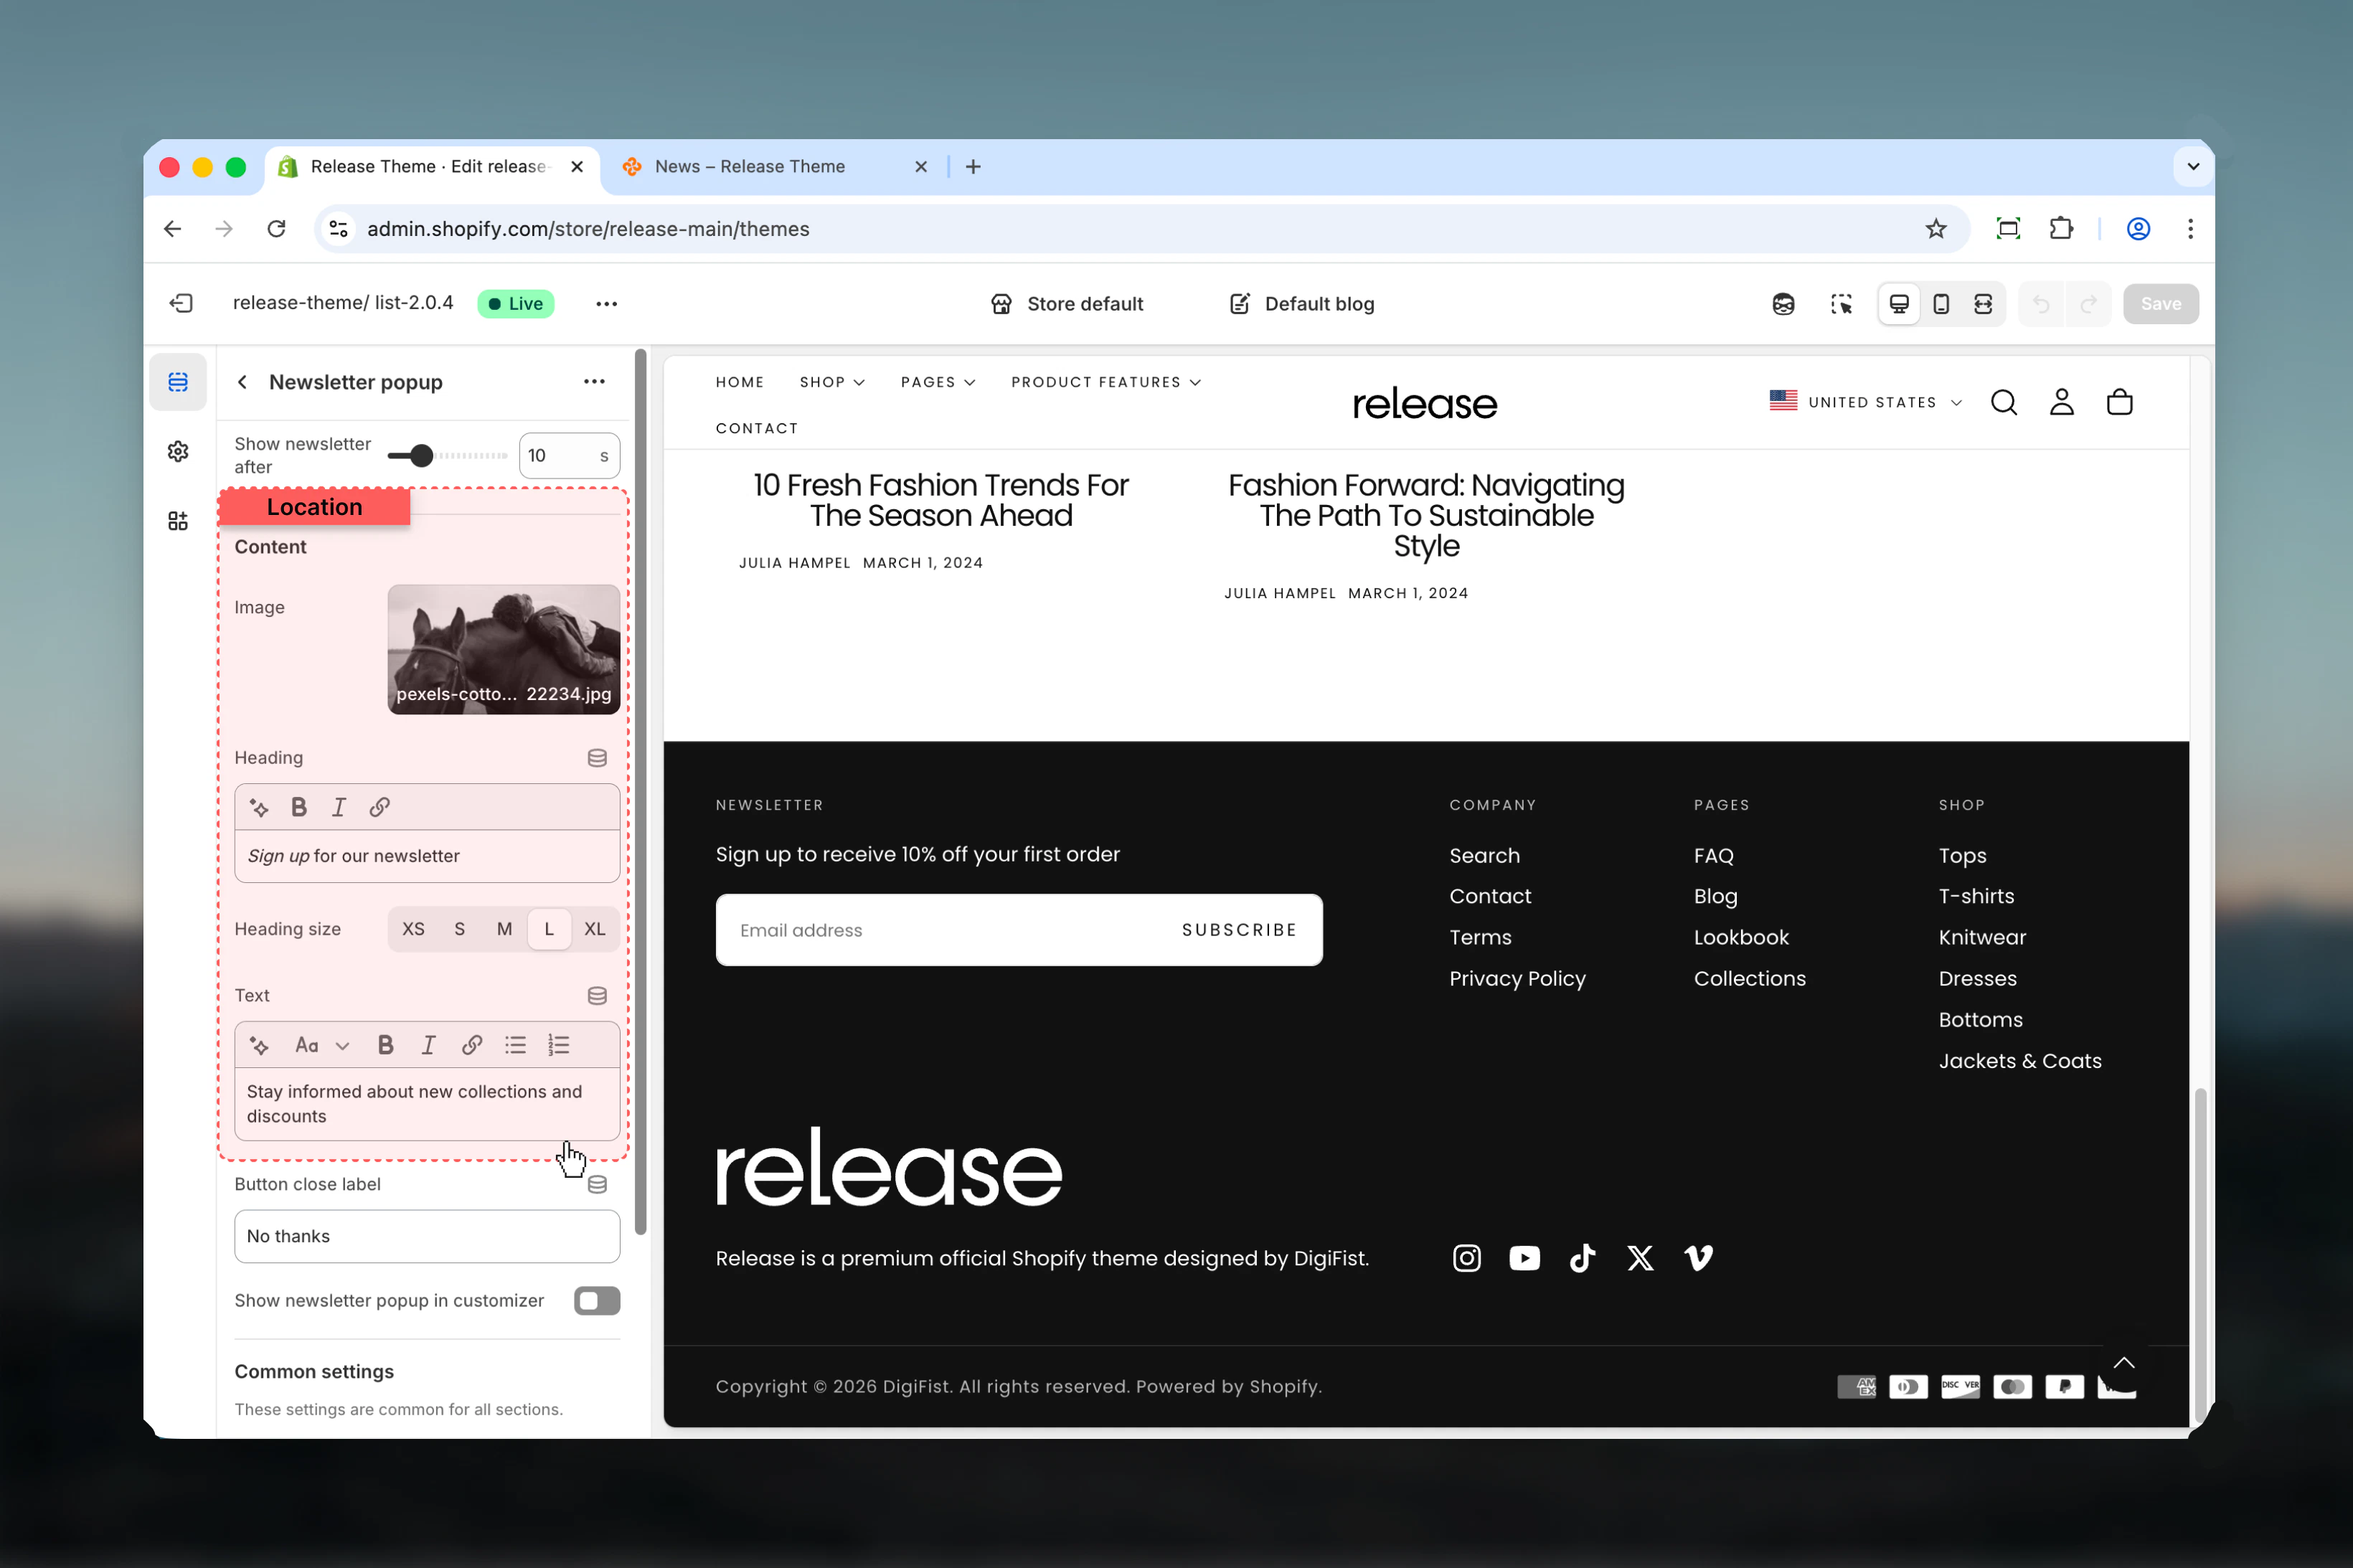The width and height of the screenshot is (2353, 1568).
Task: Open Chrome three-dot menu
Action: click(2190, 229)
